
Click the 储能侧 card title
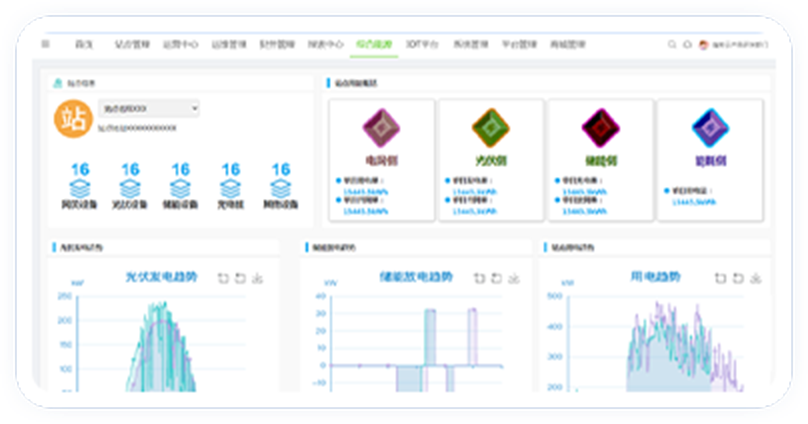[x=600, y=161]
